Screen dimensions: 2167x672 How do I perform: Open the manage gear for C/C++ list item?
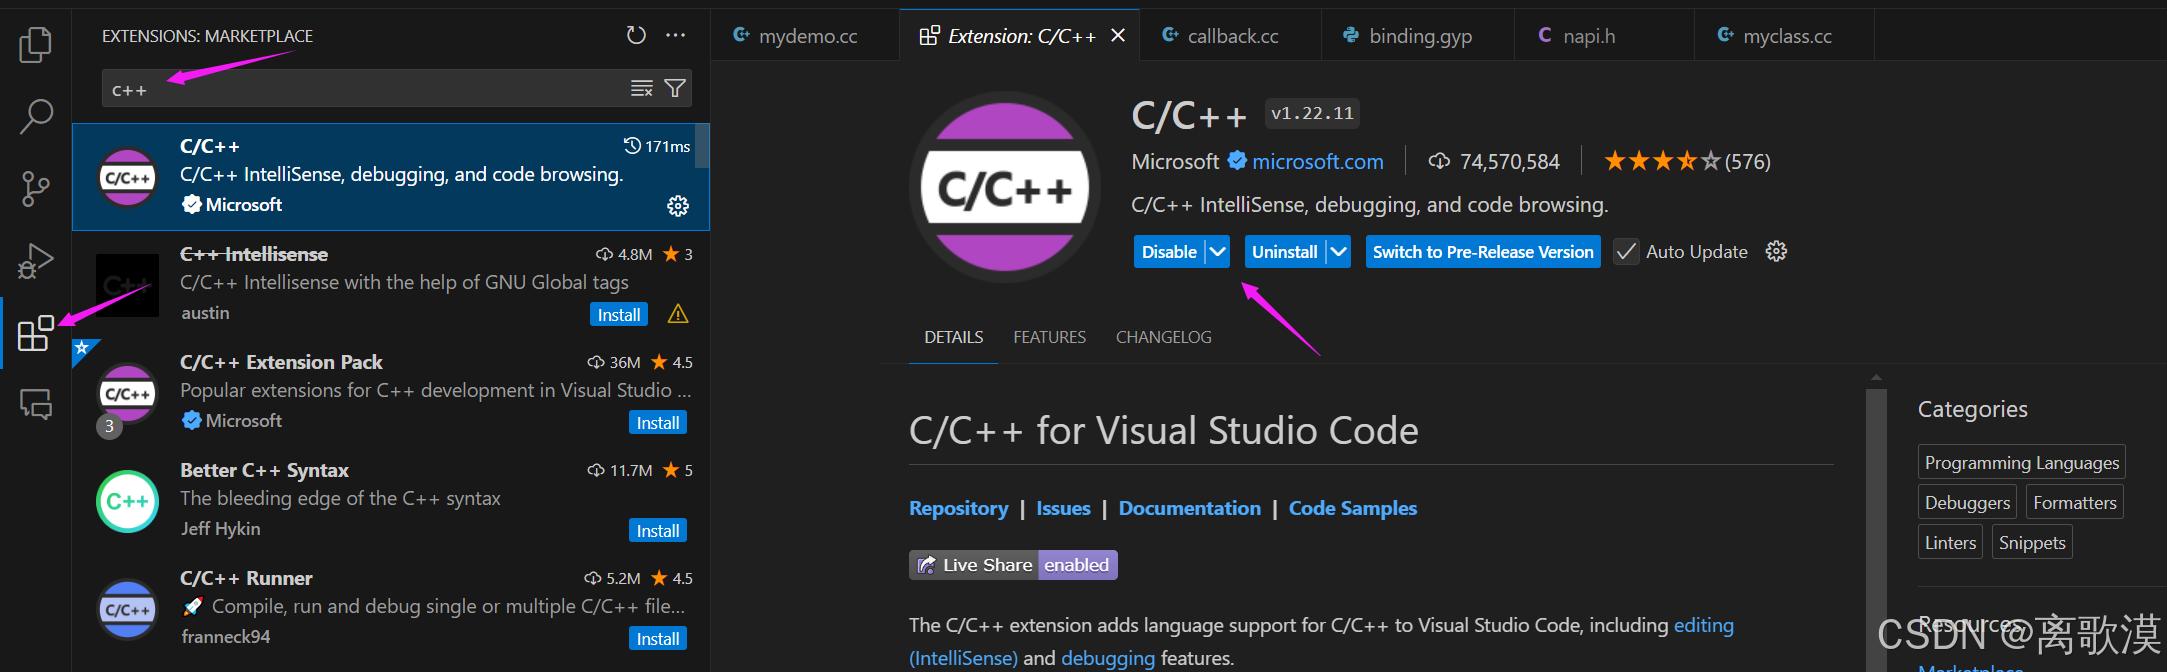point(678,206)
